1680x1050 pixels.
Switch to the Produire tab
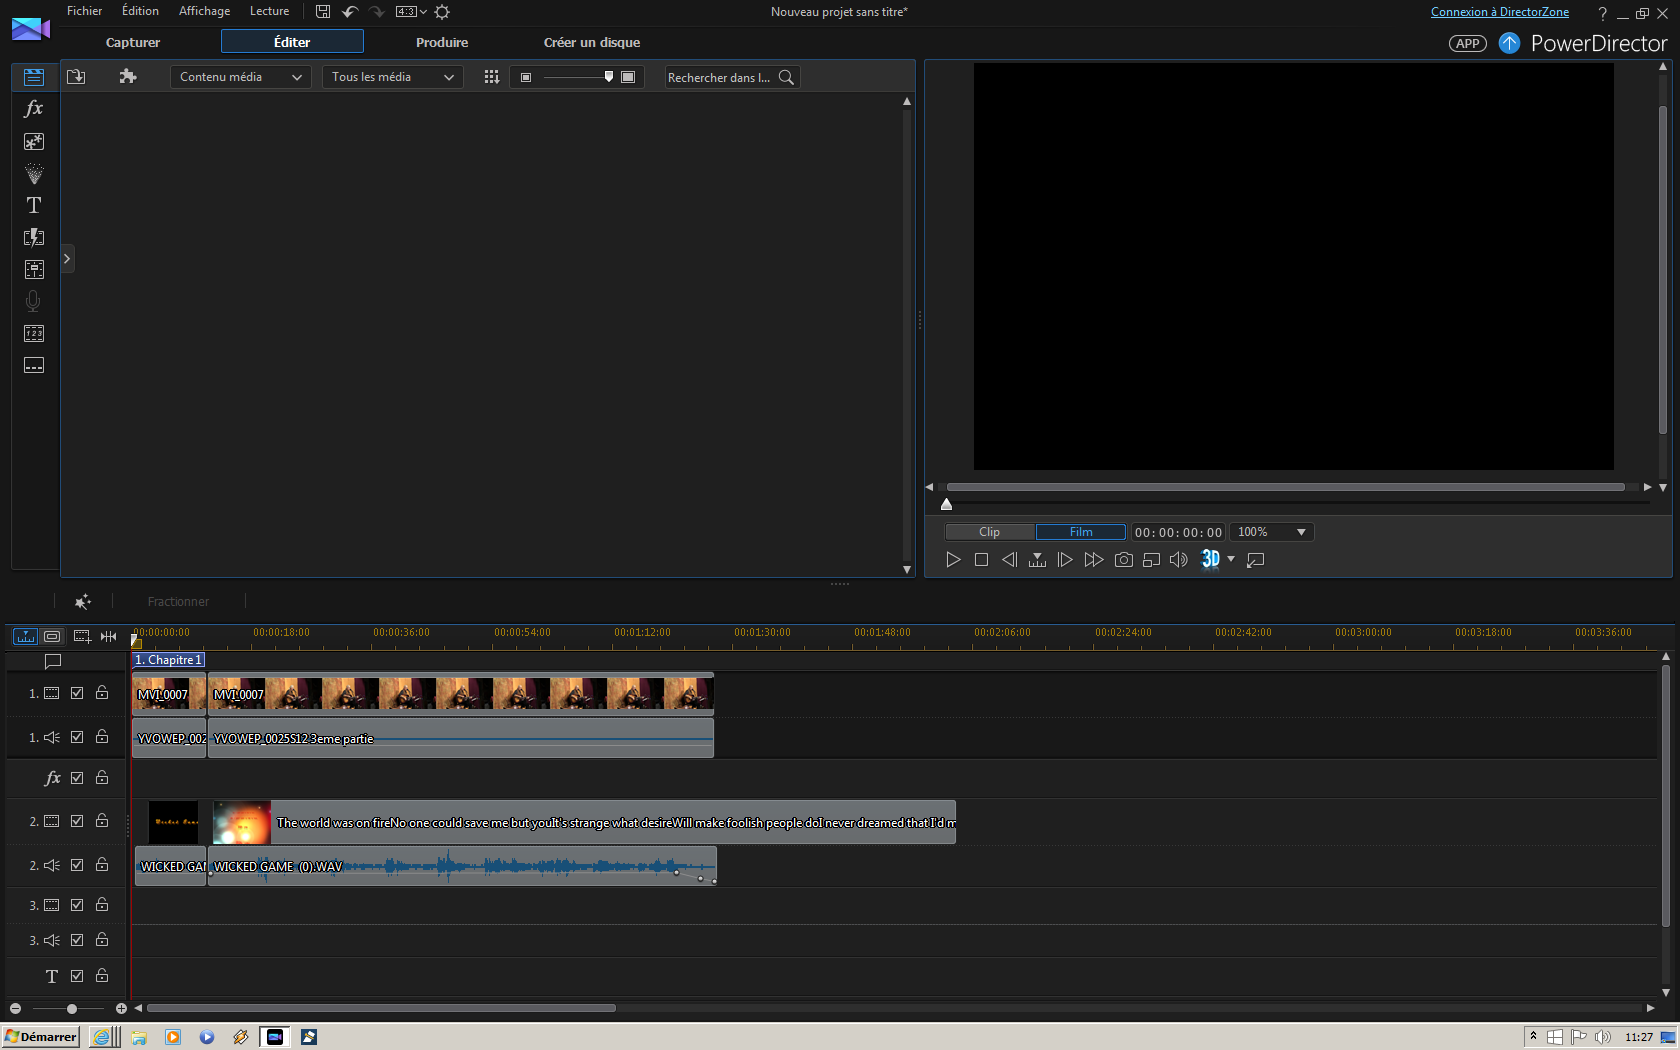pyautogui.click(x=441, y=42)
